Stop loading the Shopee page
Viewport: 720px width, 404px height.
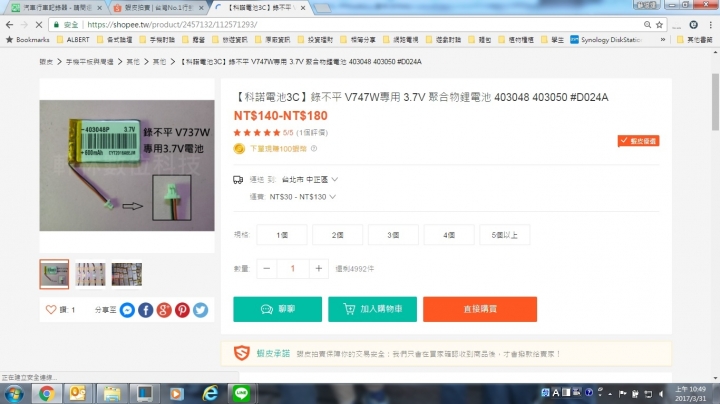(x=39, y=25)
